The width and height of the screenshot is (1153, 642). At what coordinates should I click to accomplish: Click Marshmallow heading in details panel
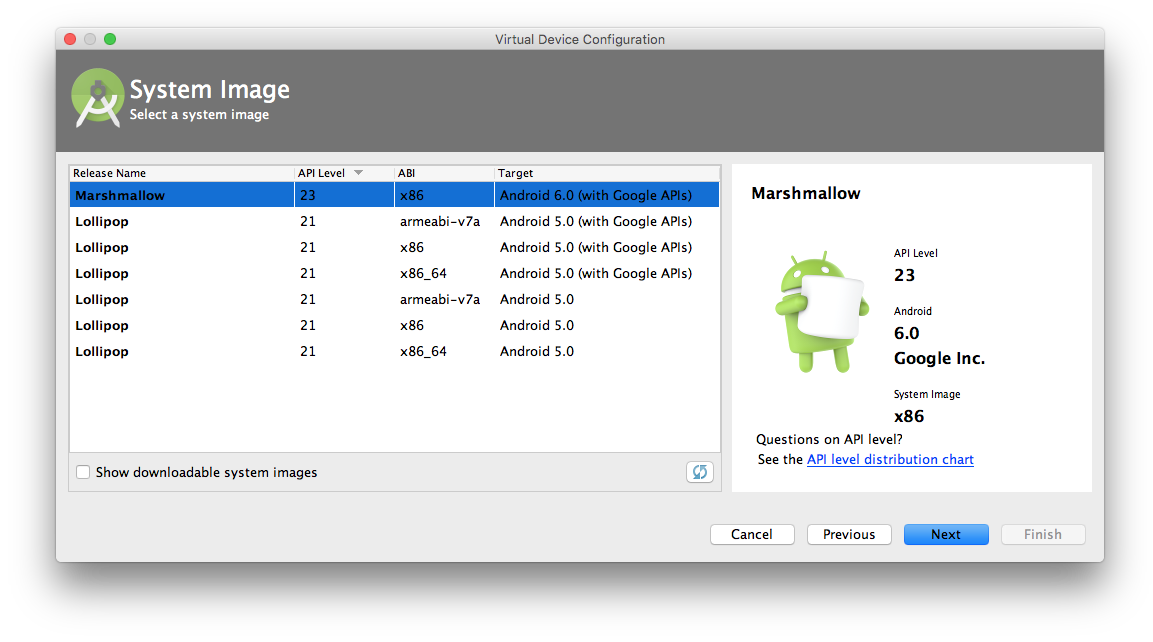coord(806,193)
